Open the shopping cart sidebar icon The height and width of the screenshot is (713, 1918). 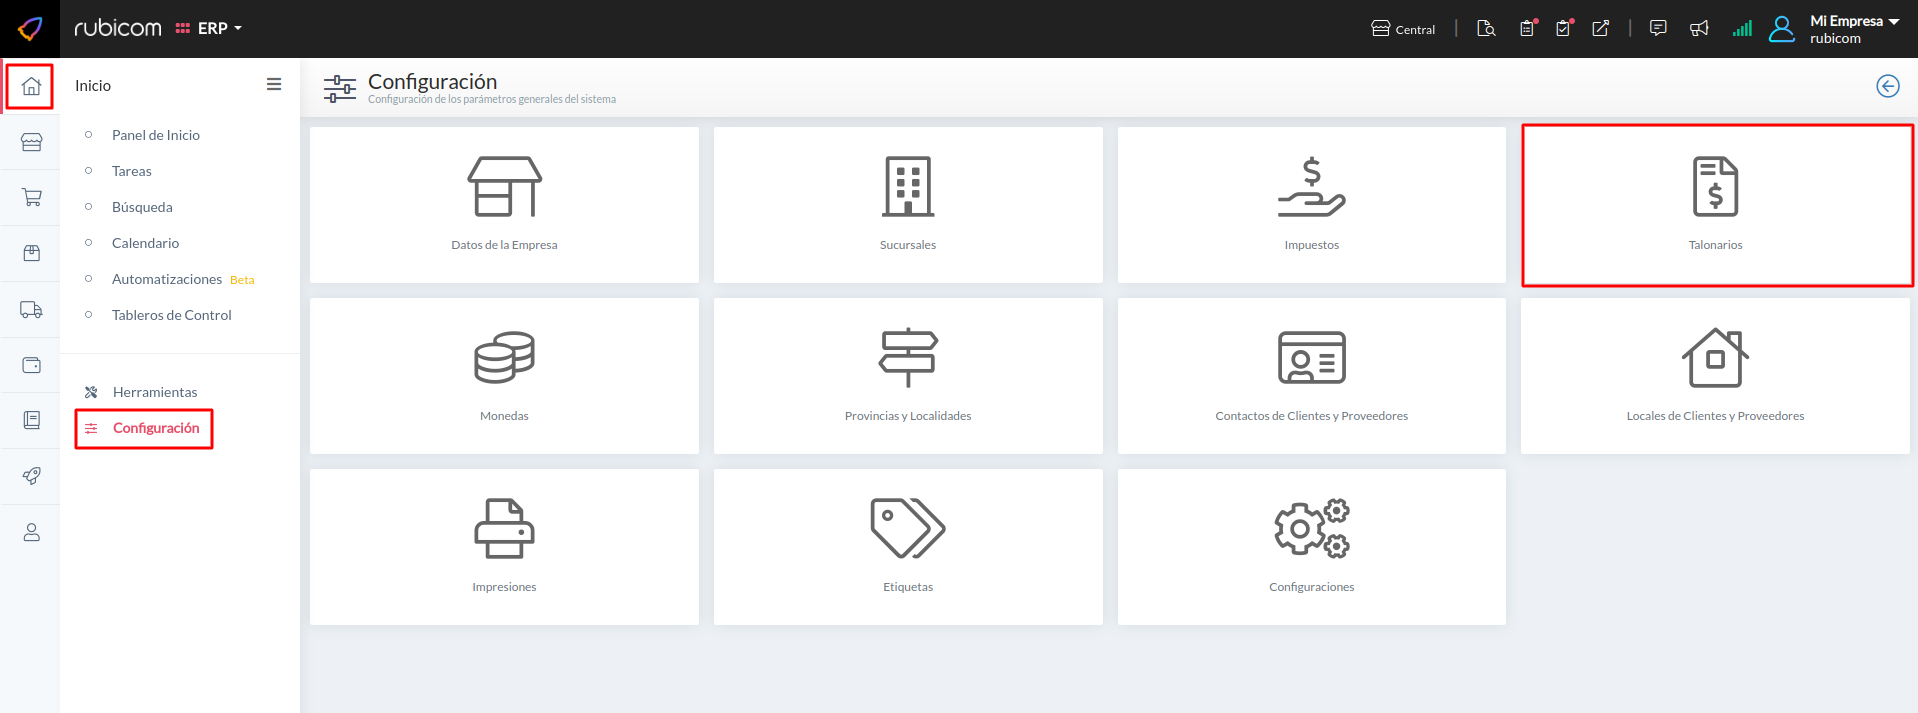coord(31,198)
